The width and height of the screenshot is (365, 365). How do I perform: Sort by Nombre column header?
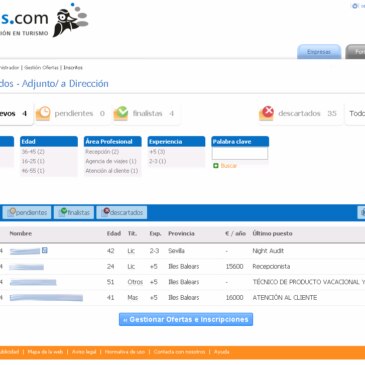point(21,234)
